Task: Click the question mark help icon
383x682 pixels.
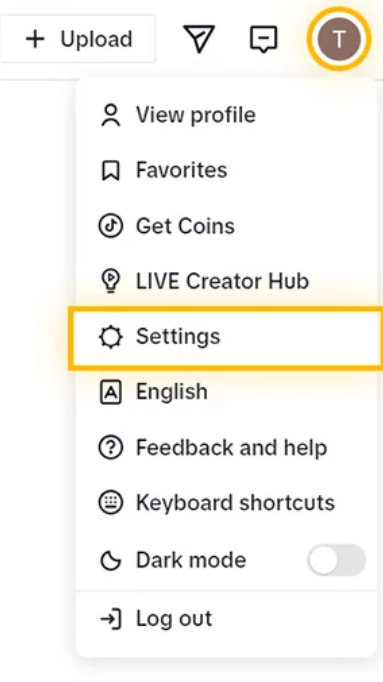Action: coord(110,448)
